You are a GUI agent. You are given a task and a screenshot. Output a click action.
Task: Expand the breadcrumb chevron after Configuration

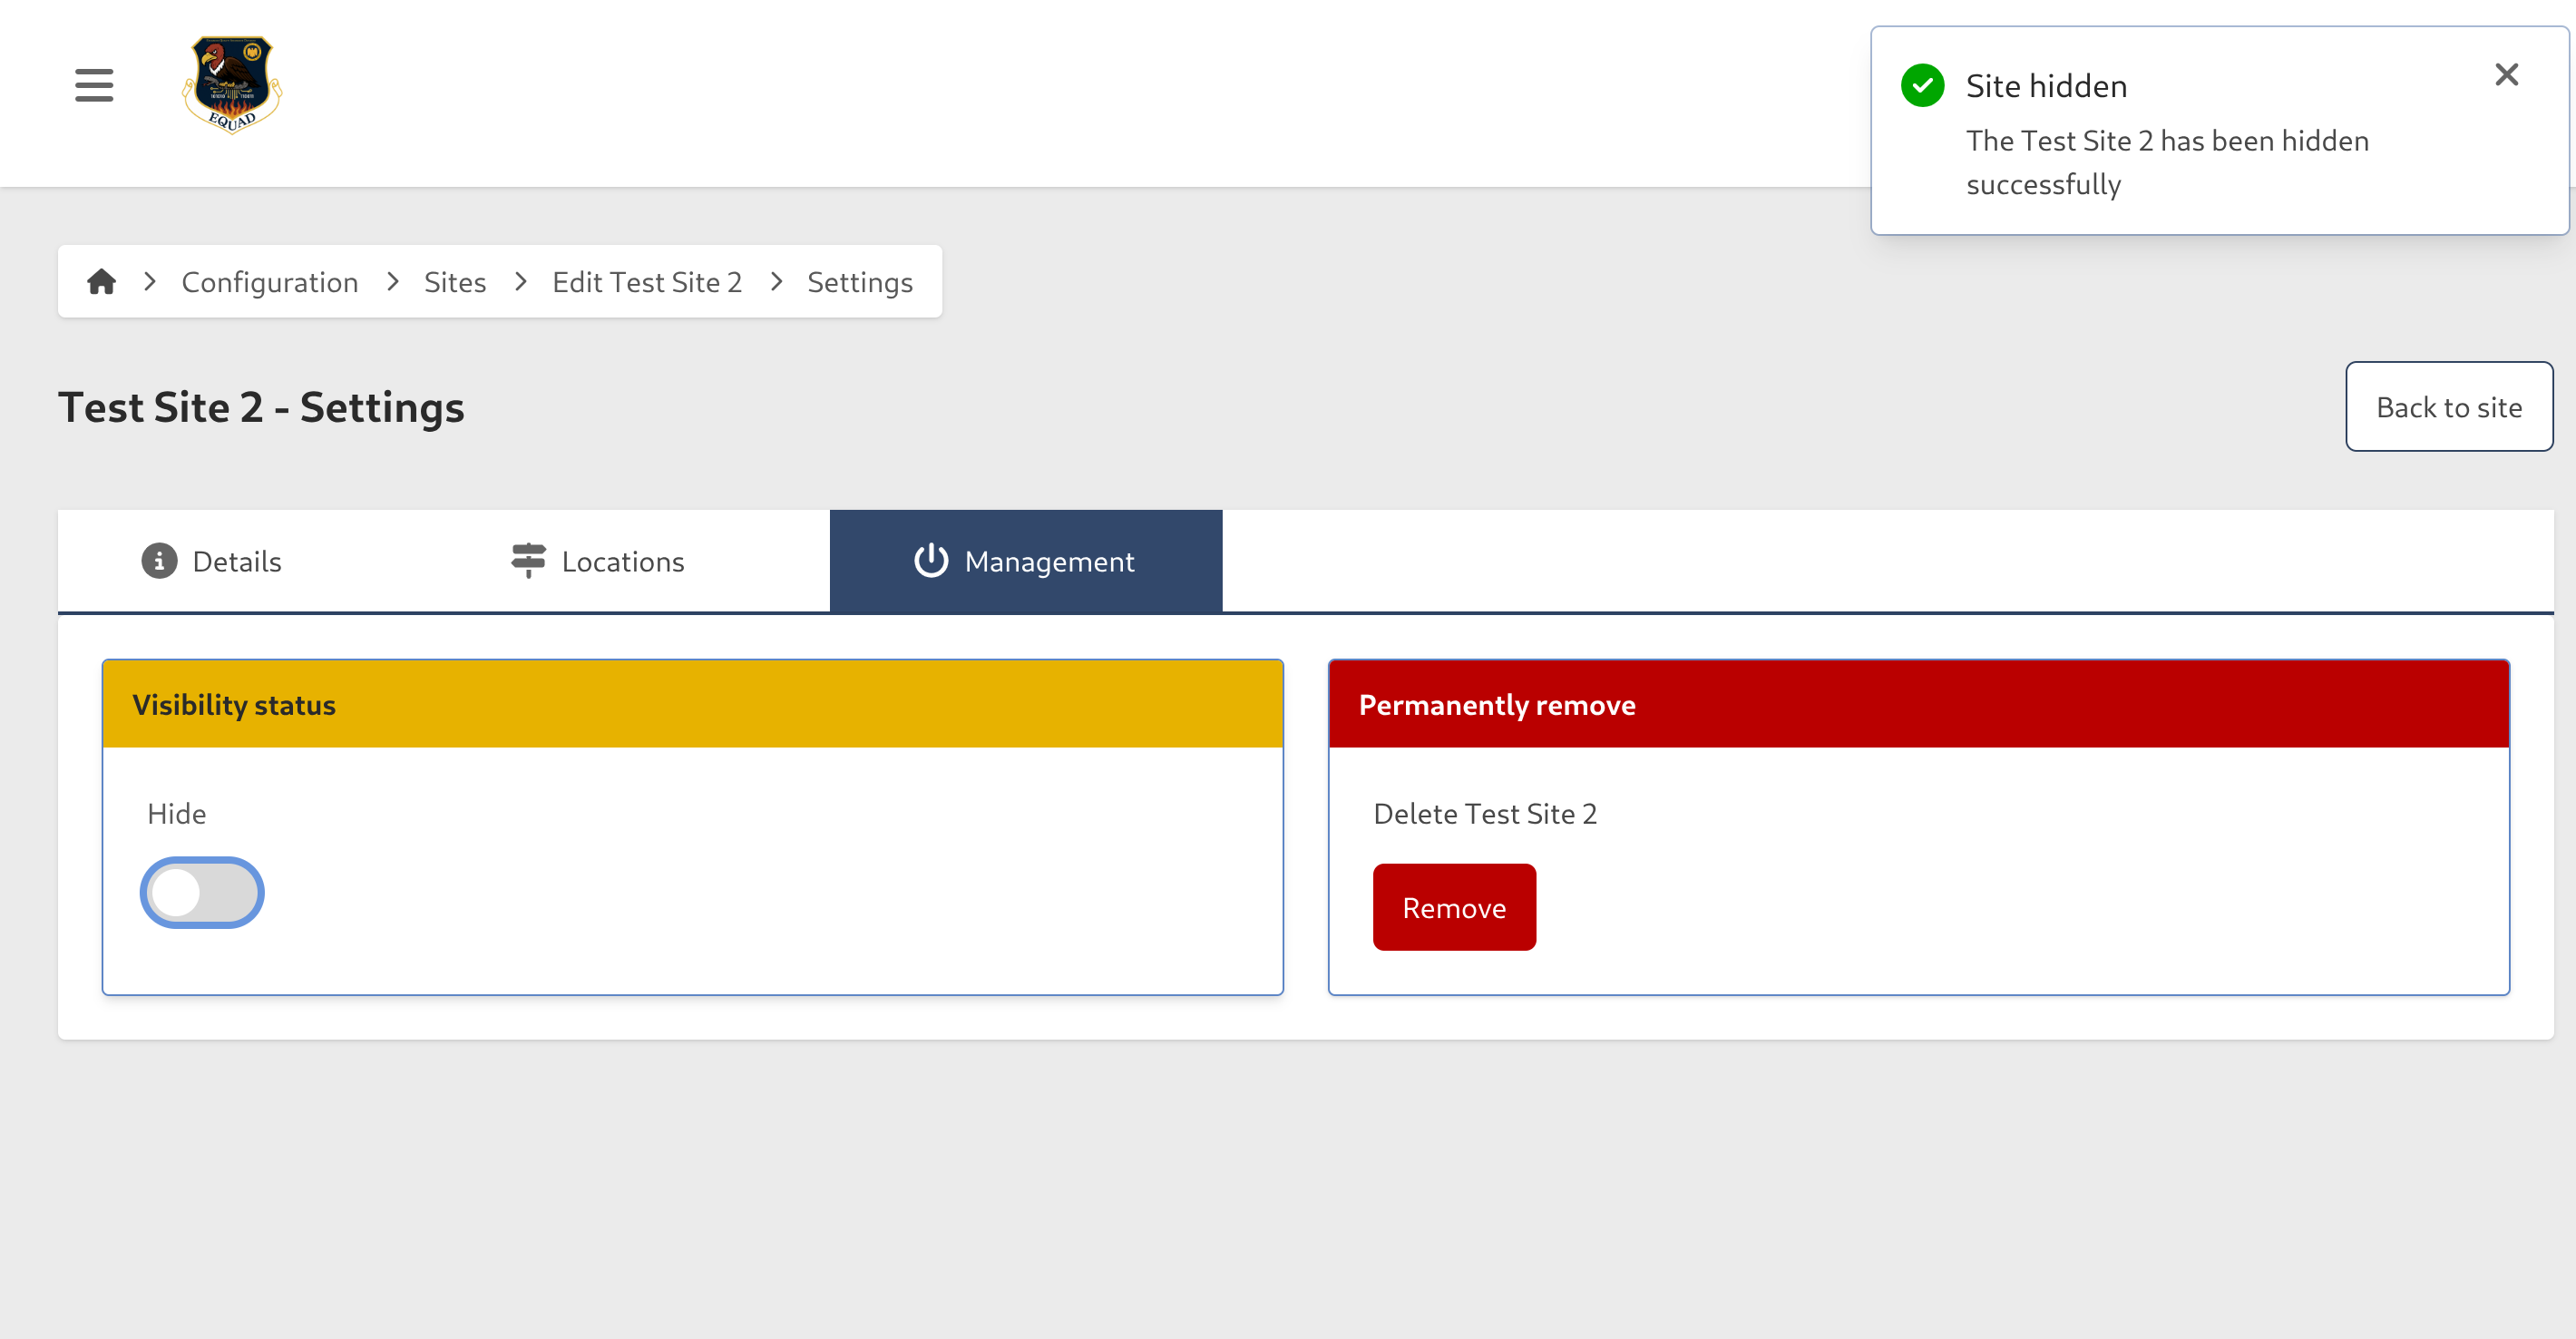click(x=392, y=281)
